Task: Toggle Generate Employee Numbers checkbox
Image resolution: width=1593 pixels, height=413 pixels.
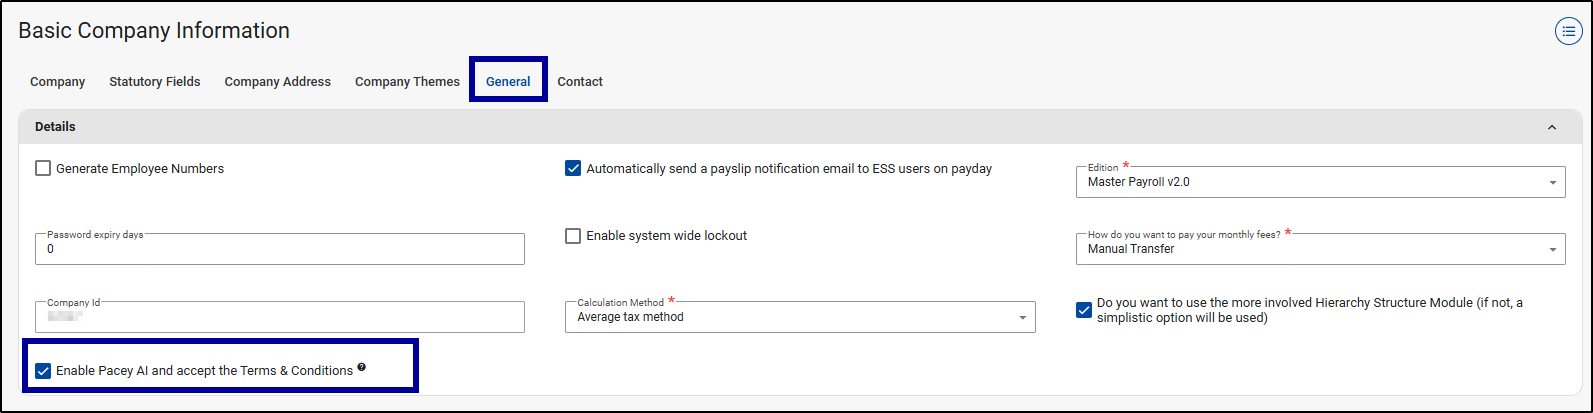Action: point(43,169)
